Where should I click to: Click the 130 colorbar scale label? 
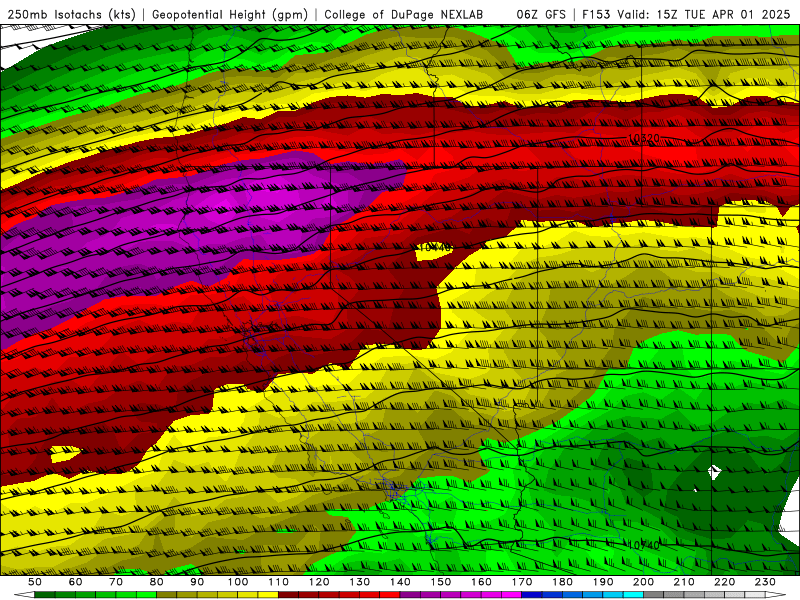pos(359,582)
